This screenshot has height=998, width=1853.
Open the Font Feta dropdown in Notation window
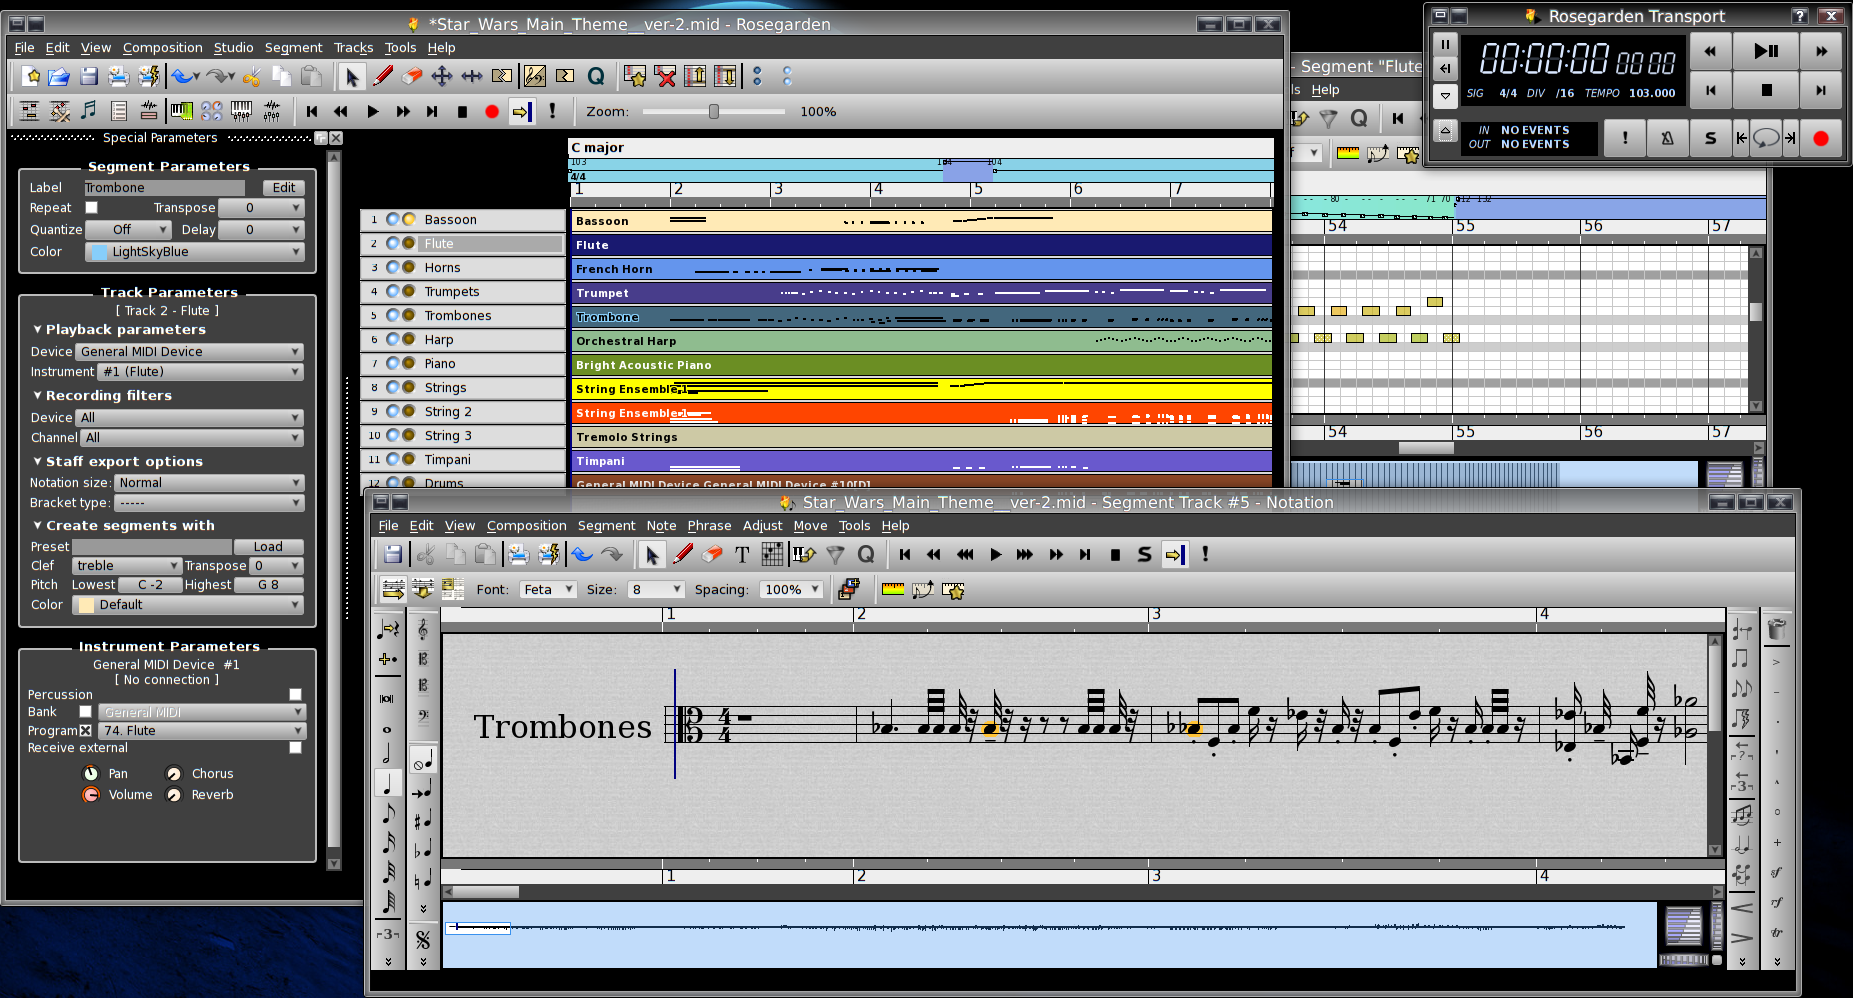[547, 590]
